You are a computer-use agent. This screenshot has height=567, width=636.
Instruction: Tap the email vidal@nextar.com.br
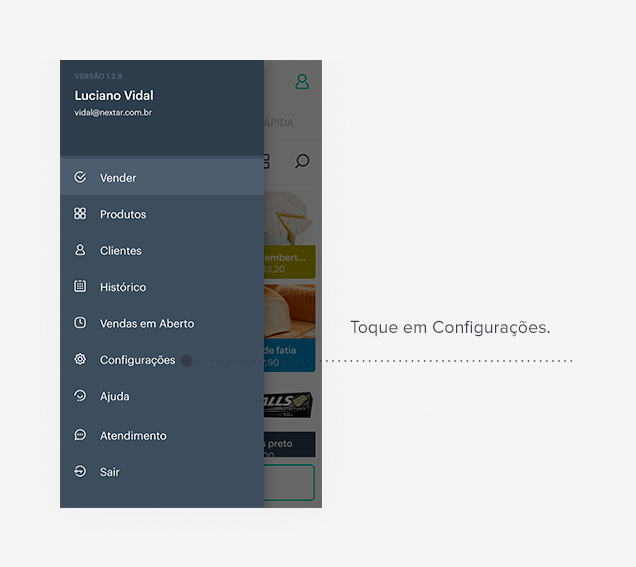click(x=113, y=113)
